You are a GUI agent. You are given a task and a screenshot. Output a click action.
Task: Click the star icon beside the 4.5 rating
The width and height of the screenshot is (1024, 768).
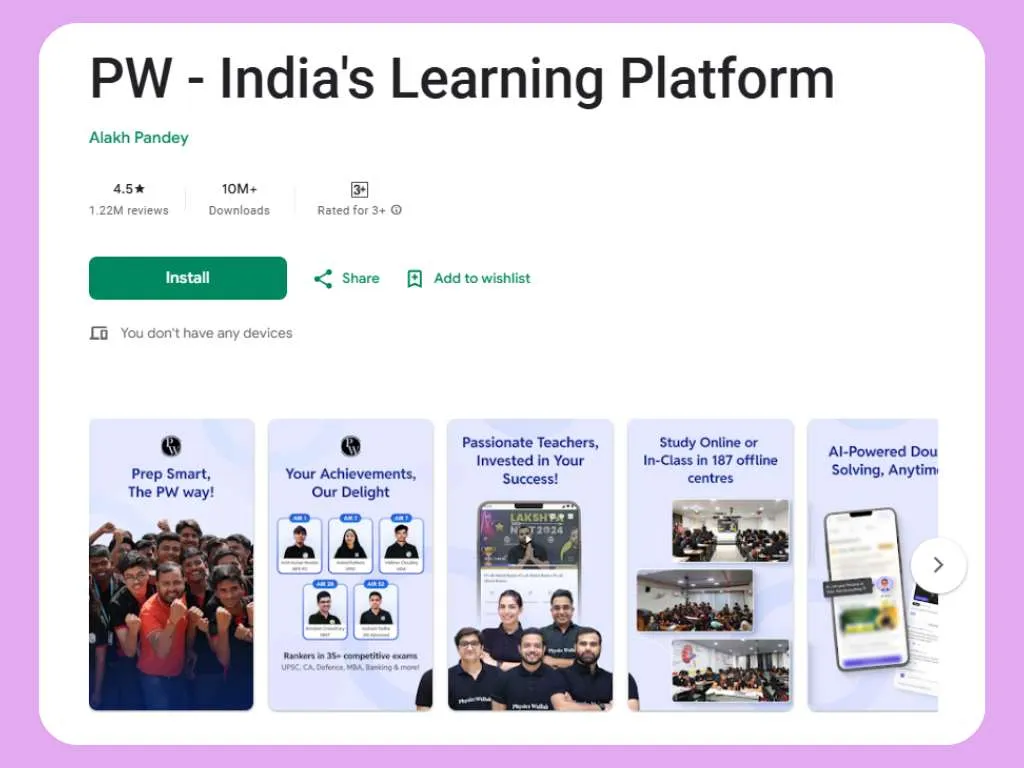[x=139, y=188]
